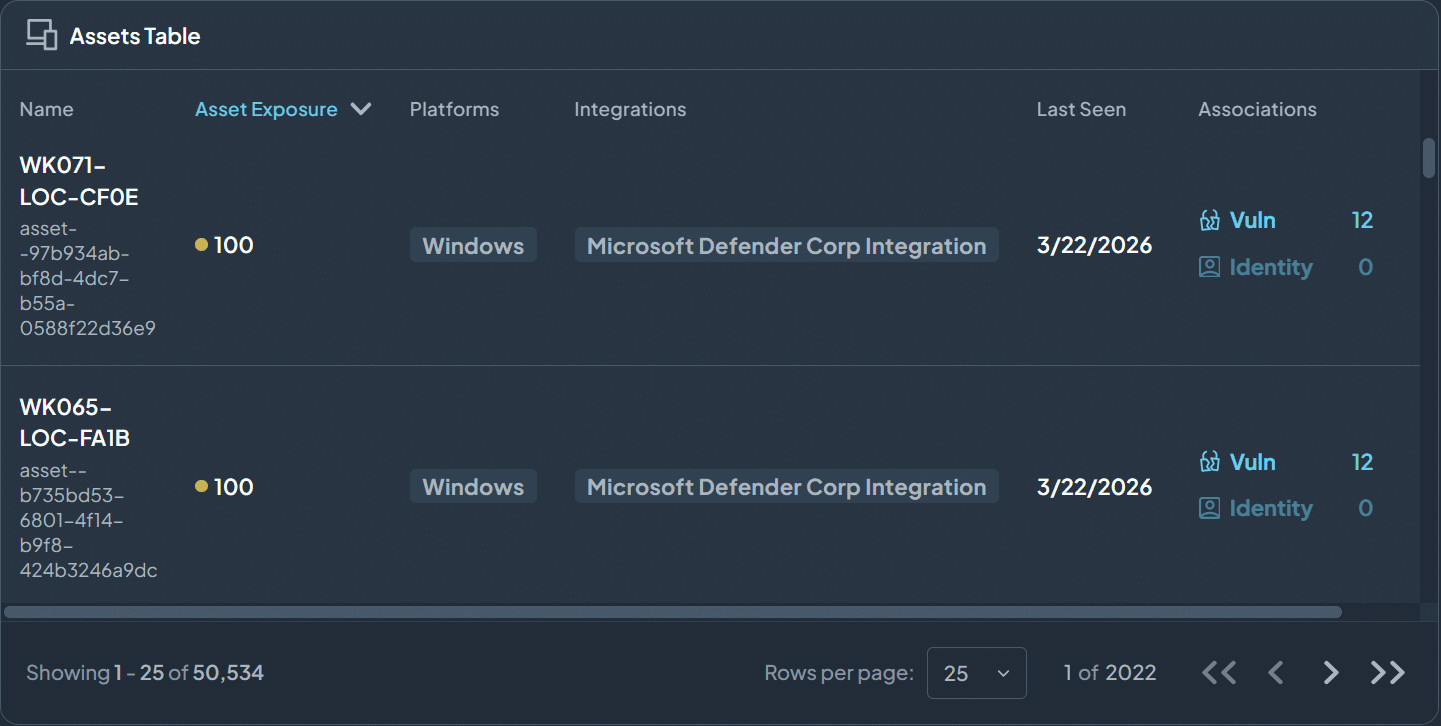Go back one page using left chevron
1441x726 pixels.
1276,672
